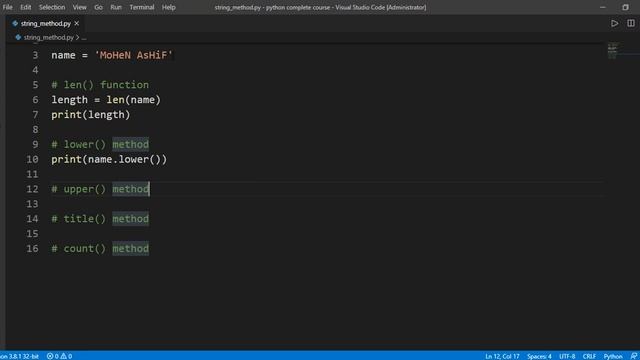Run the Python file with play icon
Viewport: 640px width, 360px height.
tap(614, 24)
